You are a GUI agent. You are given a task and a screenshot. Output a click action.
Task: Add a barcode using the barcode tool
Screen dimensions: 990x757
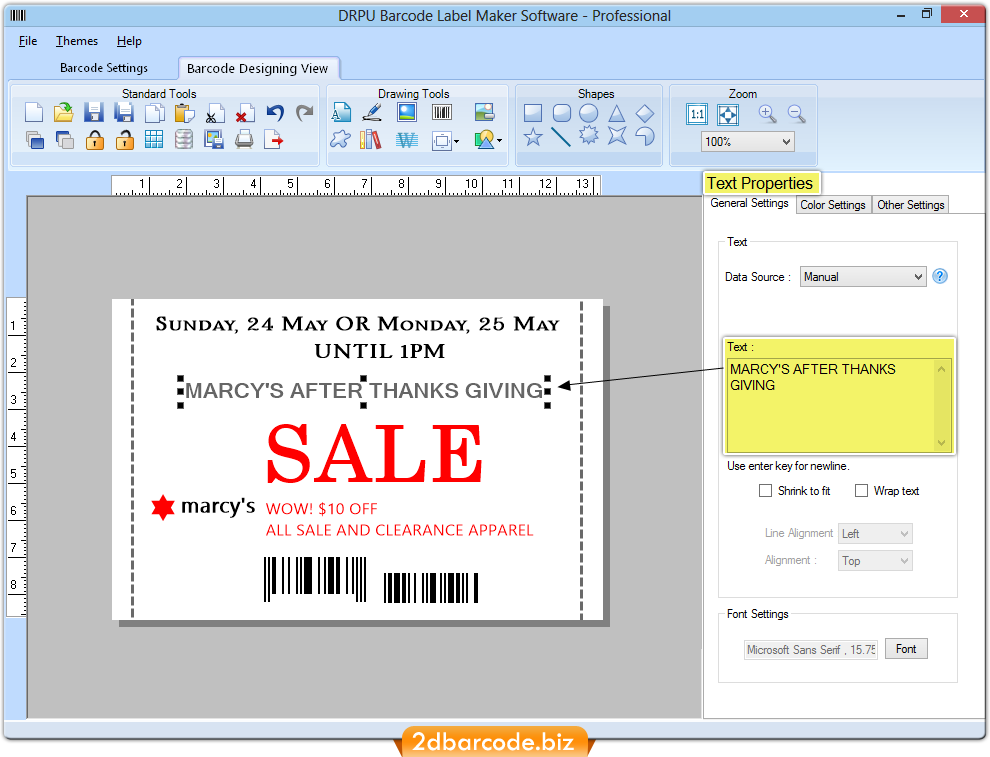[x=442, y=113]
